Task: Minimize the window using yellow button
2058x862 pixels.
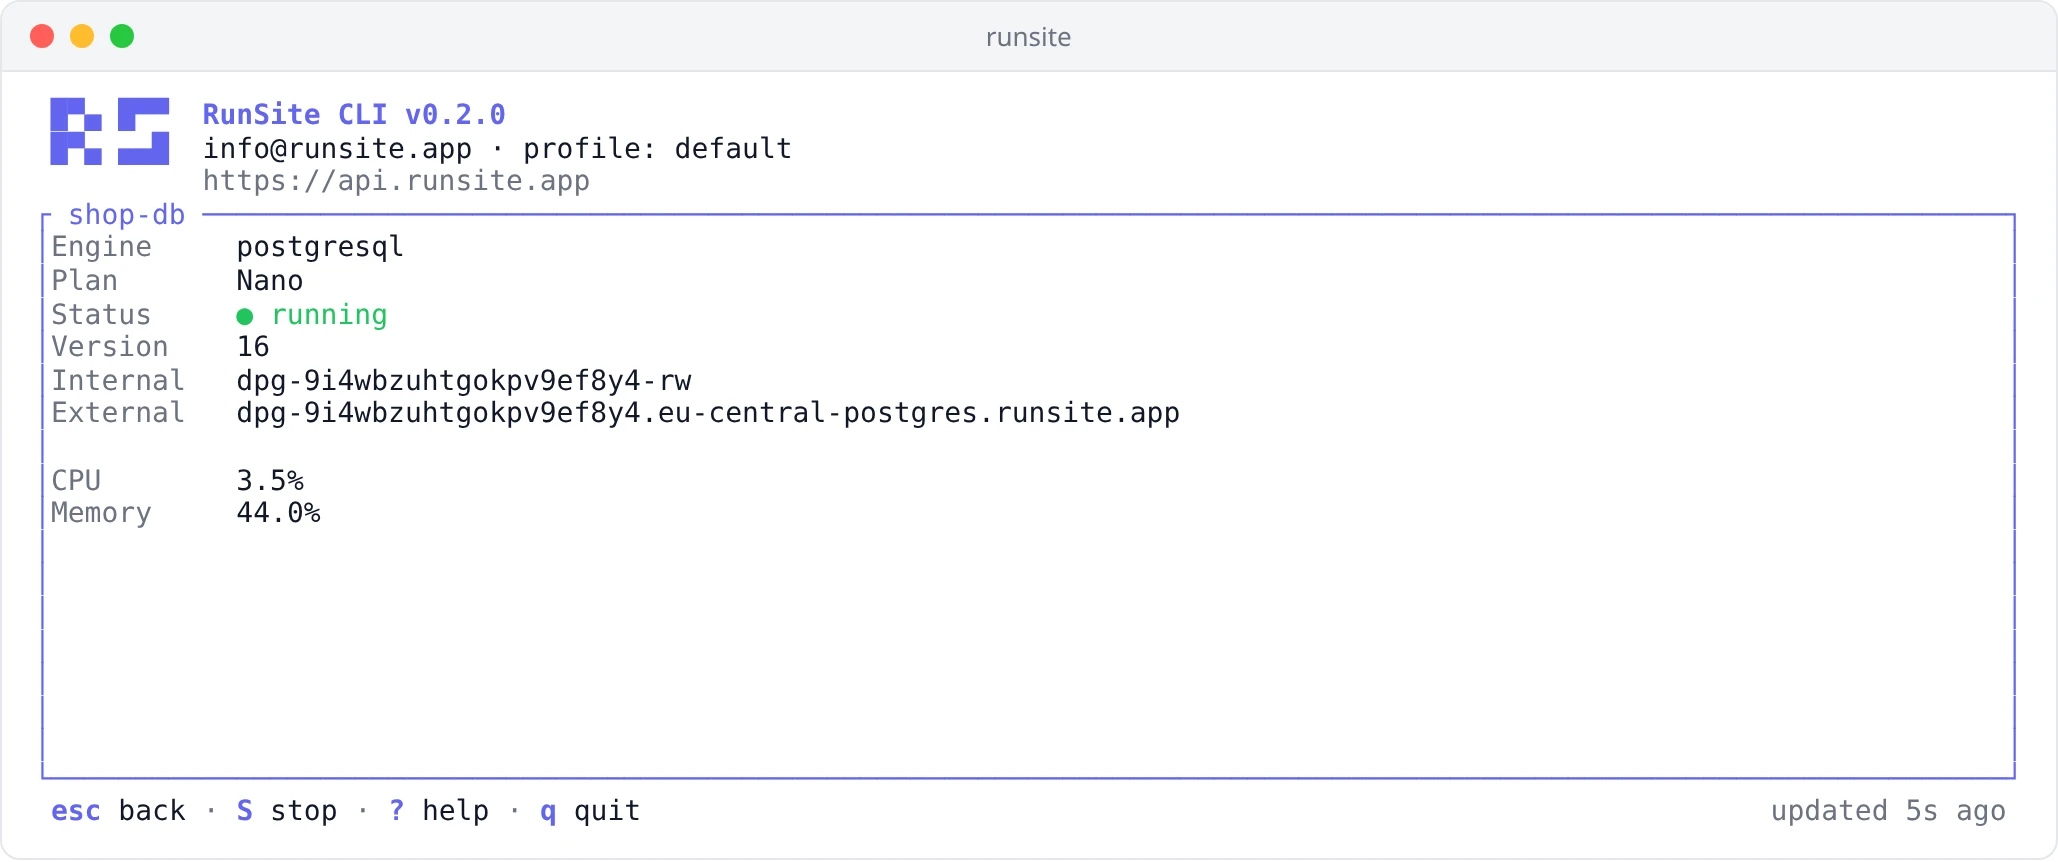Action: click(x=82, y=36)
